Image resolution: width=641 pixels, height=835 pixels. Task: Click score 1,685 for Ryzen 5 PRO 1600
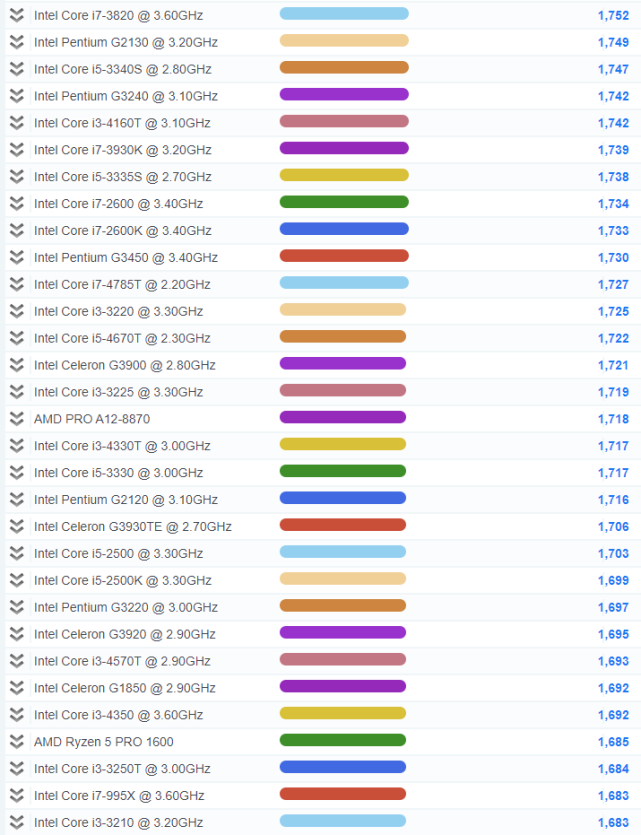pos(613,742)
